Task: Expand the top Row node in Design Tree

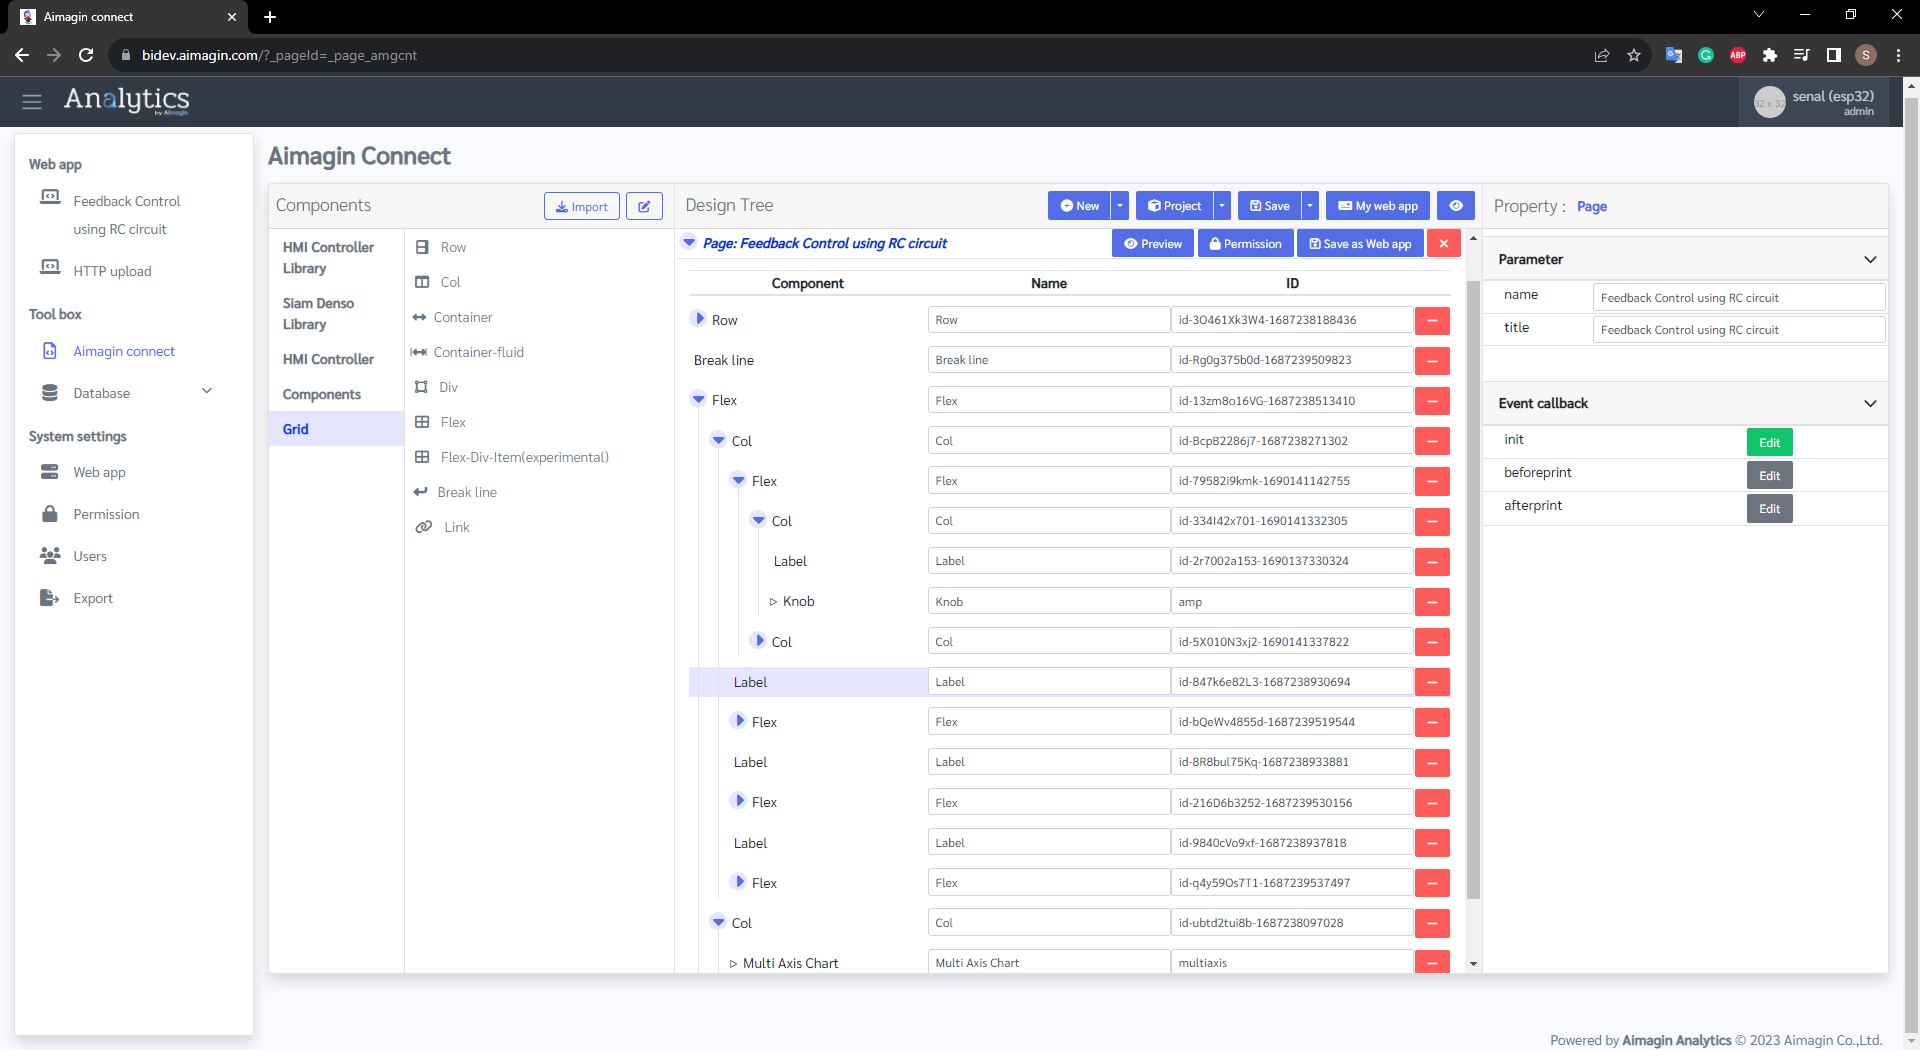Action: (699, 319)
